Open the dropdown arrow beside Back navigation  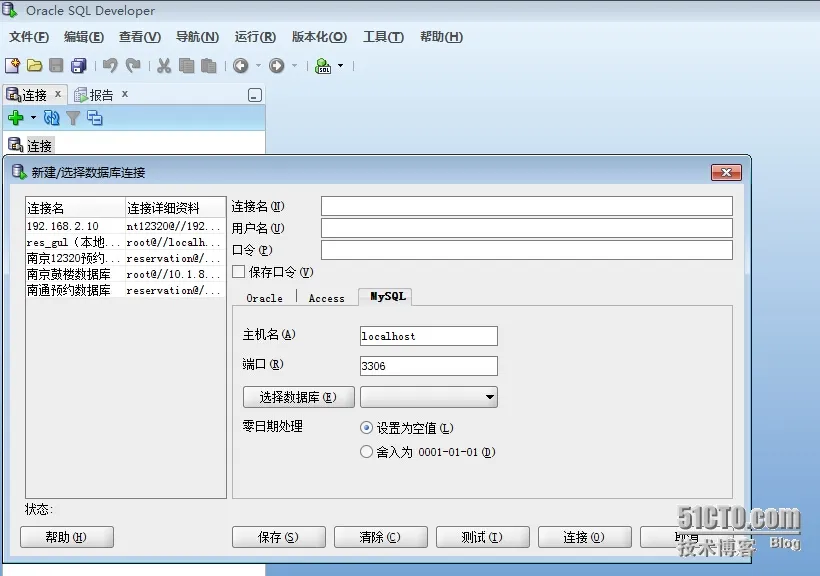[258, 65]
